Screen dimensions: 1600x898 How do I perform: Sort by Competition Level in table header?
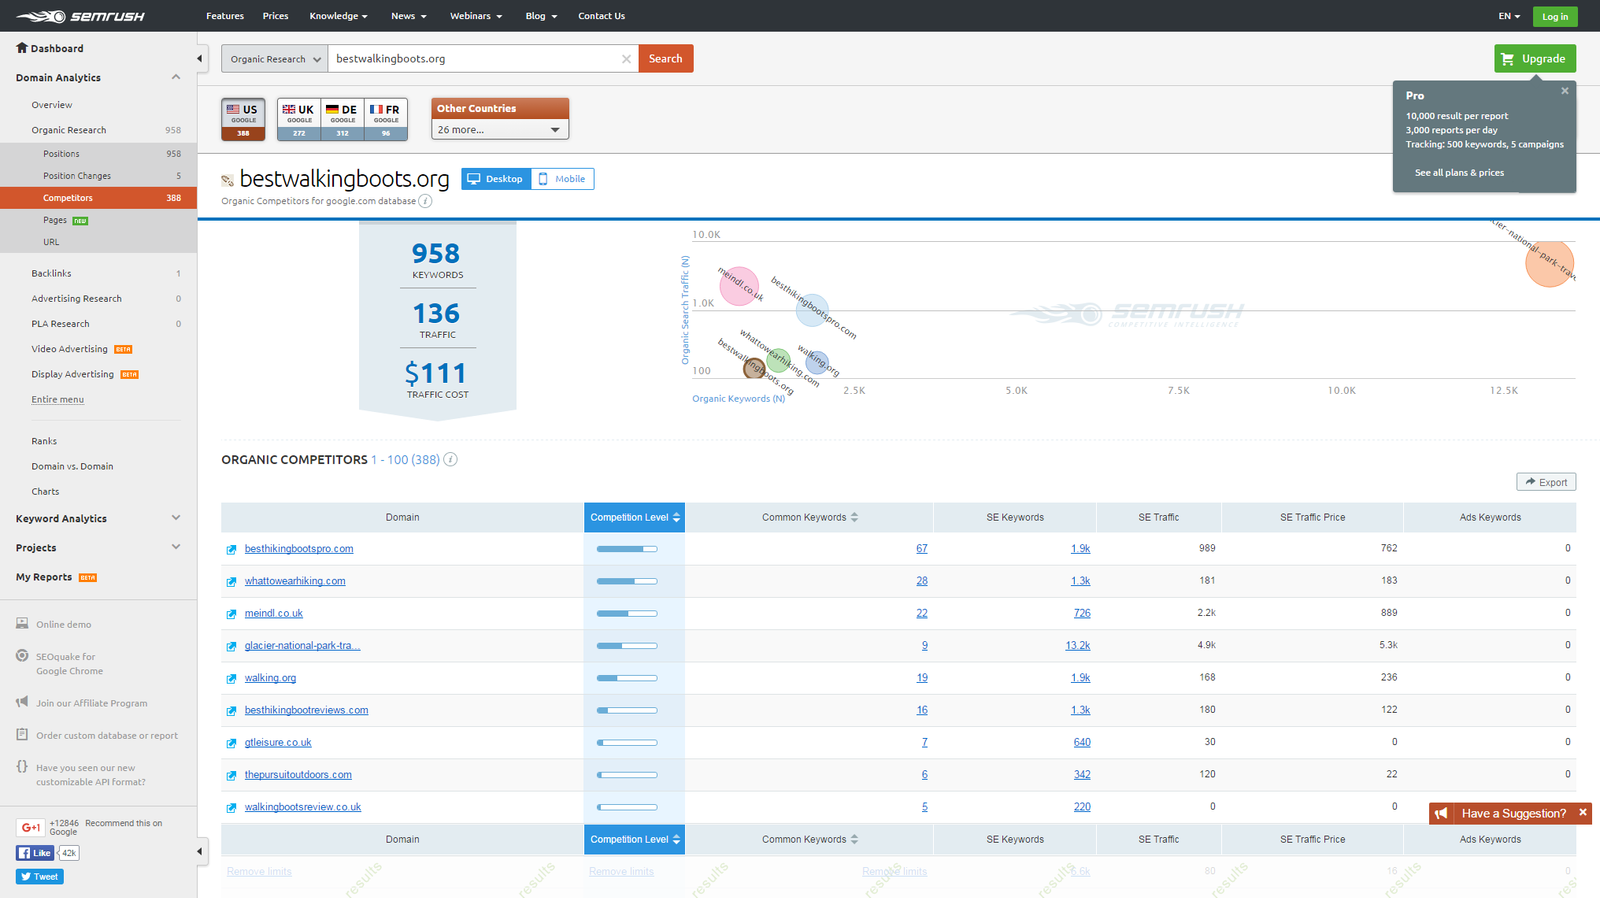tap(634, 517)
